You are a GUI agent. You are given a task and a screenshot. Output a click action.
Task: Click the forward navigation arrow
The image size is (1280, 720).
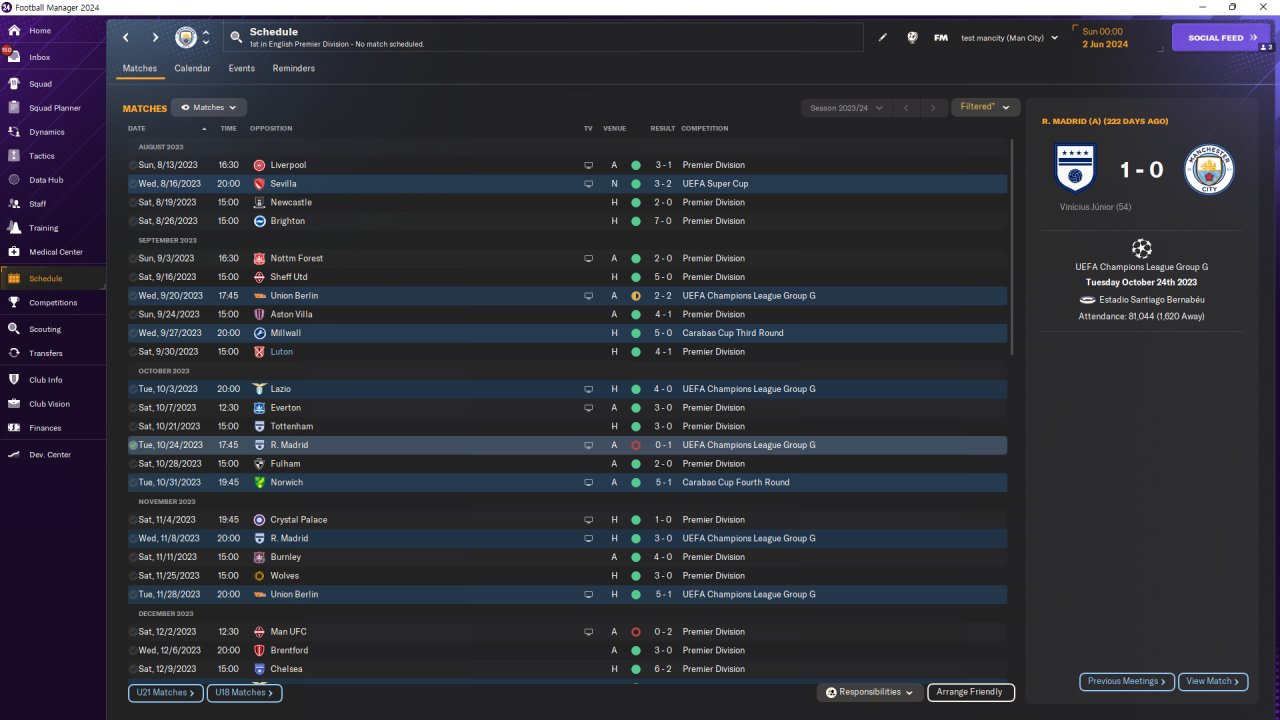pyautogui.click(x=155, y=37)
